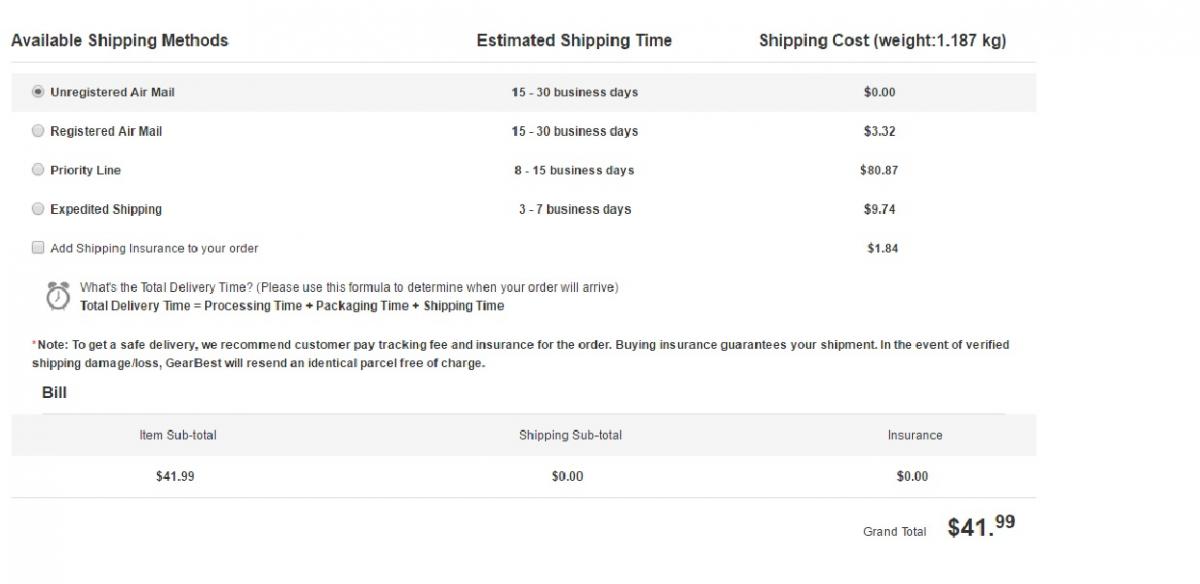This screenshot has height=584, width=1200.
Task: Click the Grand Total $41.99 amount
Action: [981, 527]
